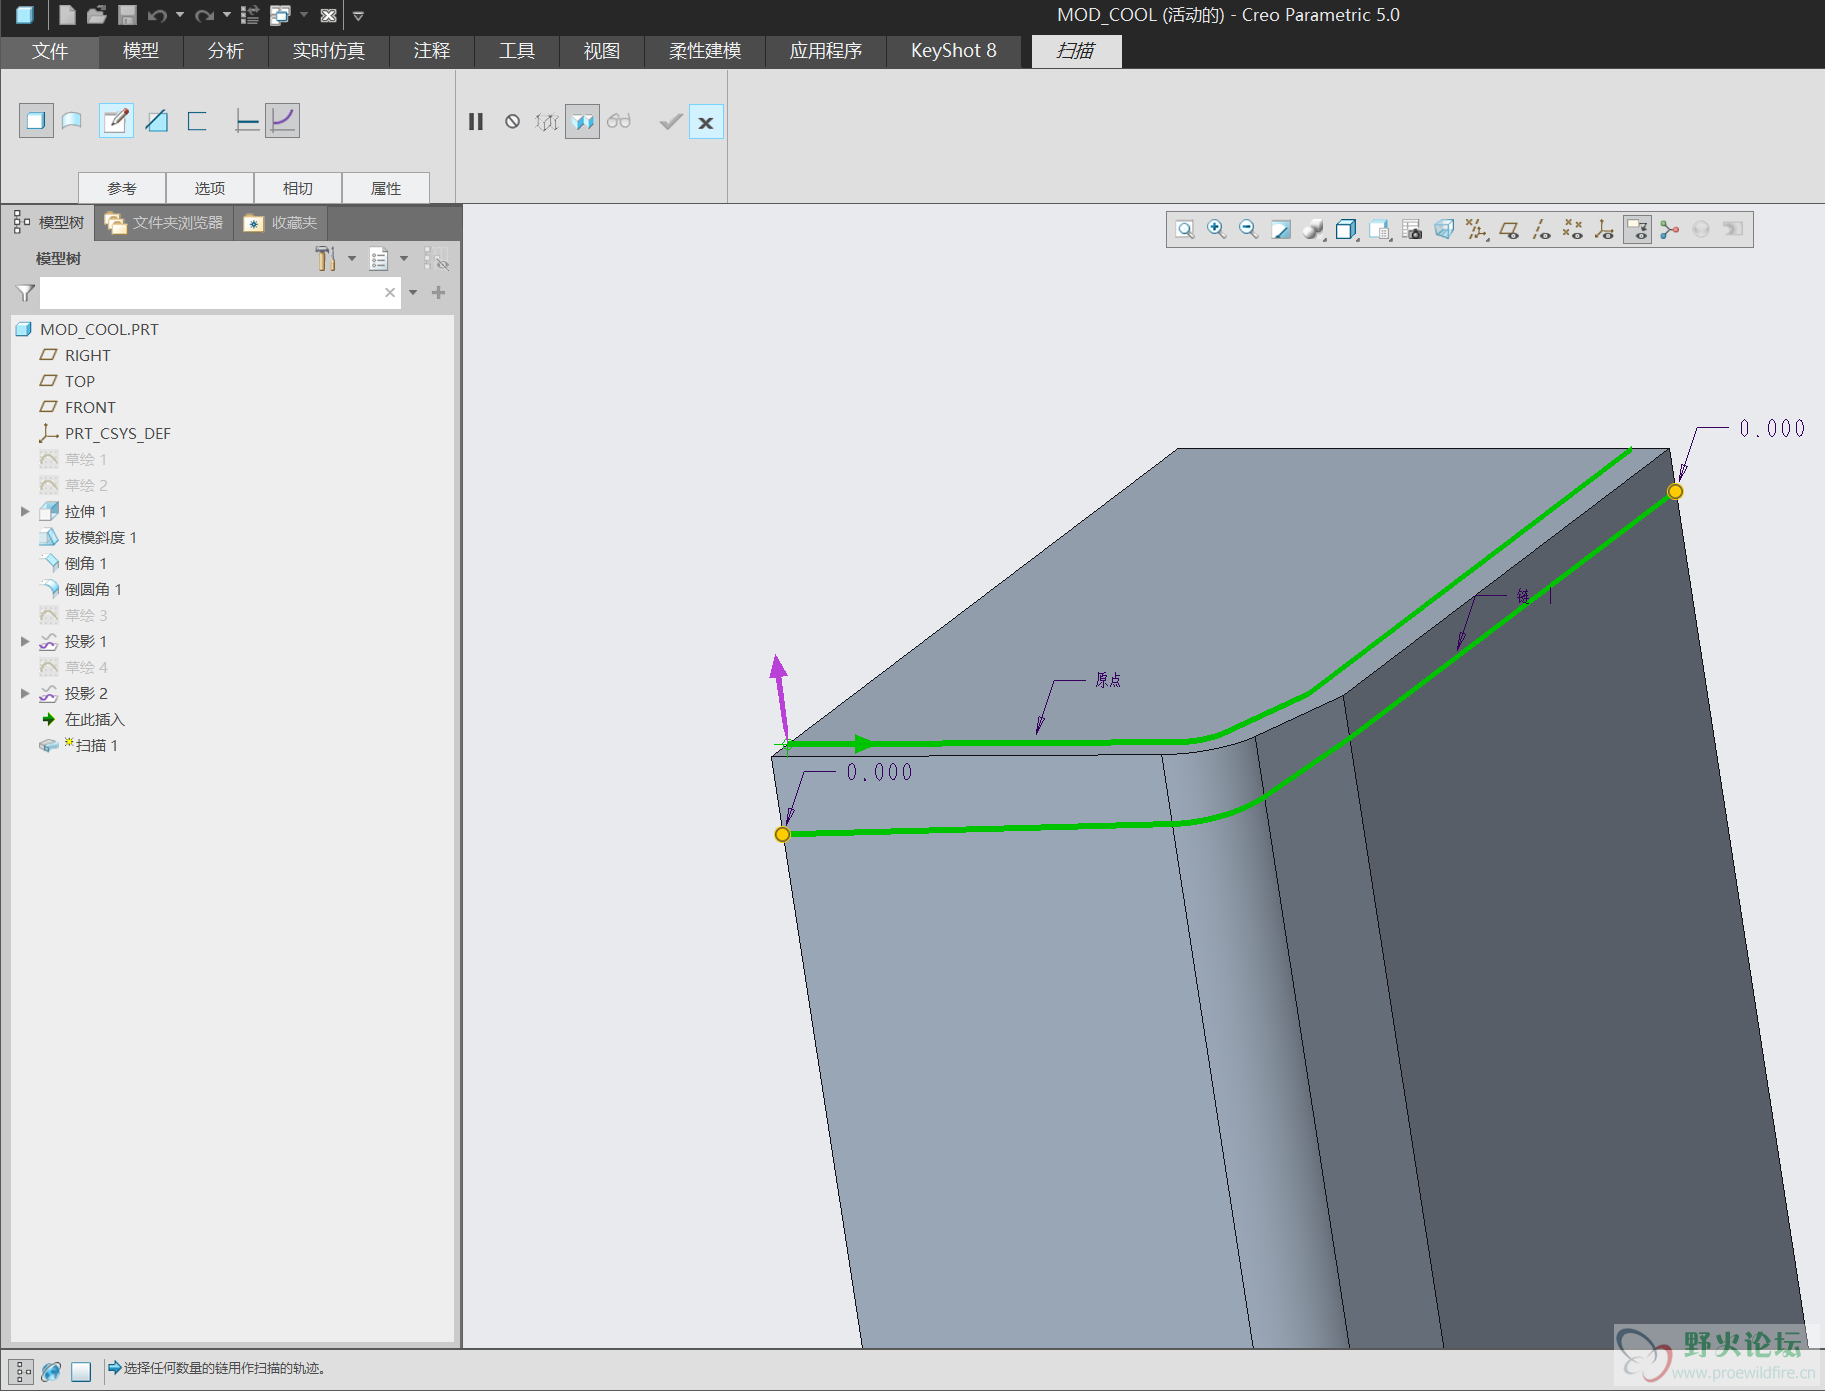
Task: Click the Regenerate icon in quick access
Action: pyautogui.click(x=250, y=15)
